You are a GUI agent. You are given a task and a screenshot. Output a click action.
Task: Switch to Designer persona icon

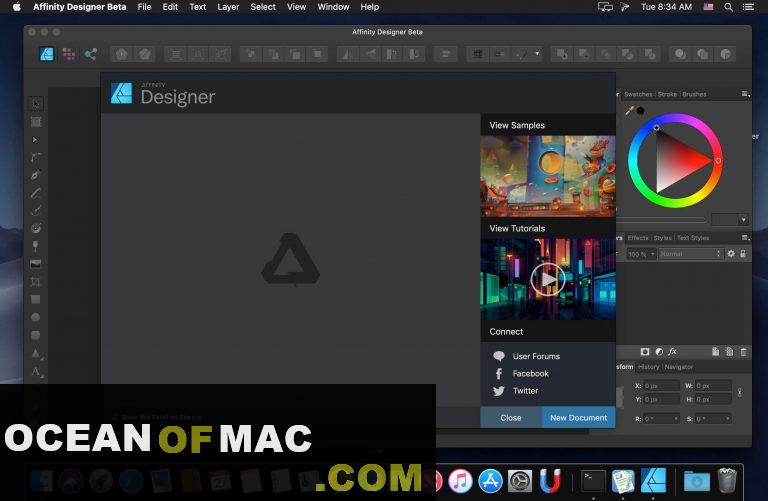(47, 54)
